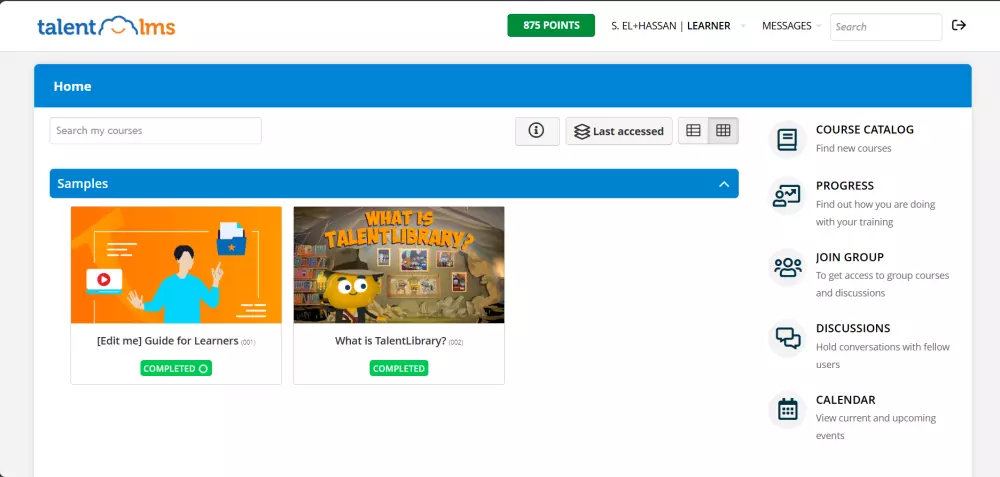Screen dimensions: 1000x477
Task: Open the S. El+Hassan Learner user menu
Action: pyautogui.click(x=678, y=26)
